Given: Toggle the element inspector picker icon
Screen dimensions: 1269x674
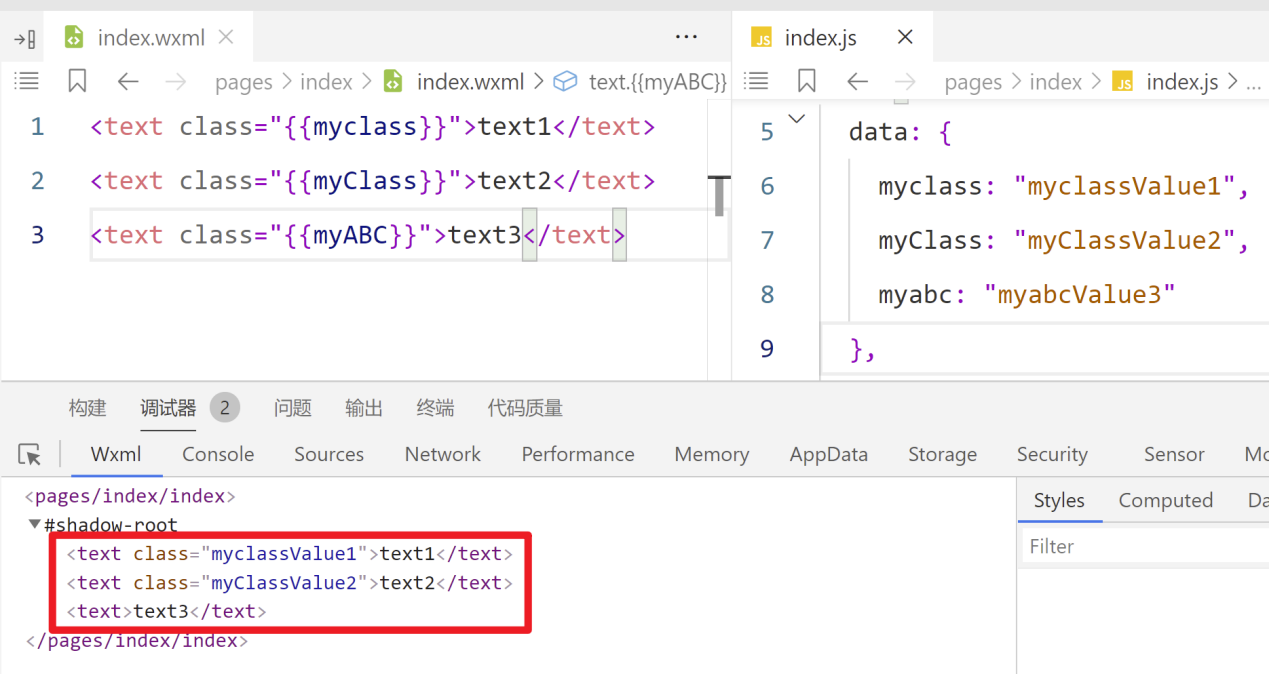Looking at the screenshot, I should point(30,455).
